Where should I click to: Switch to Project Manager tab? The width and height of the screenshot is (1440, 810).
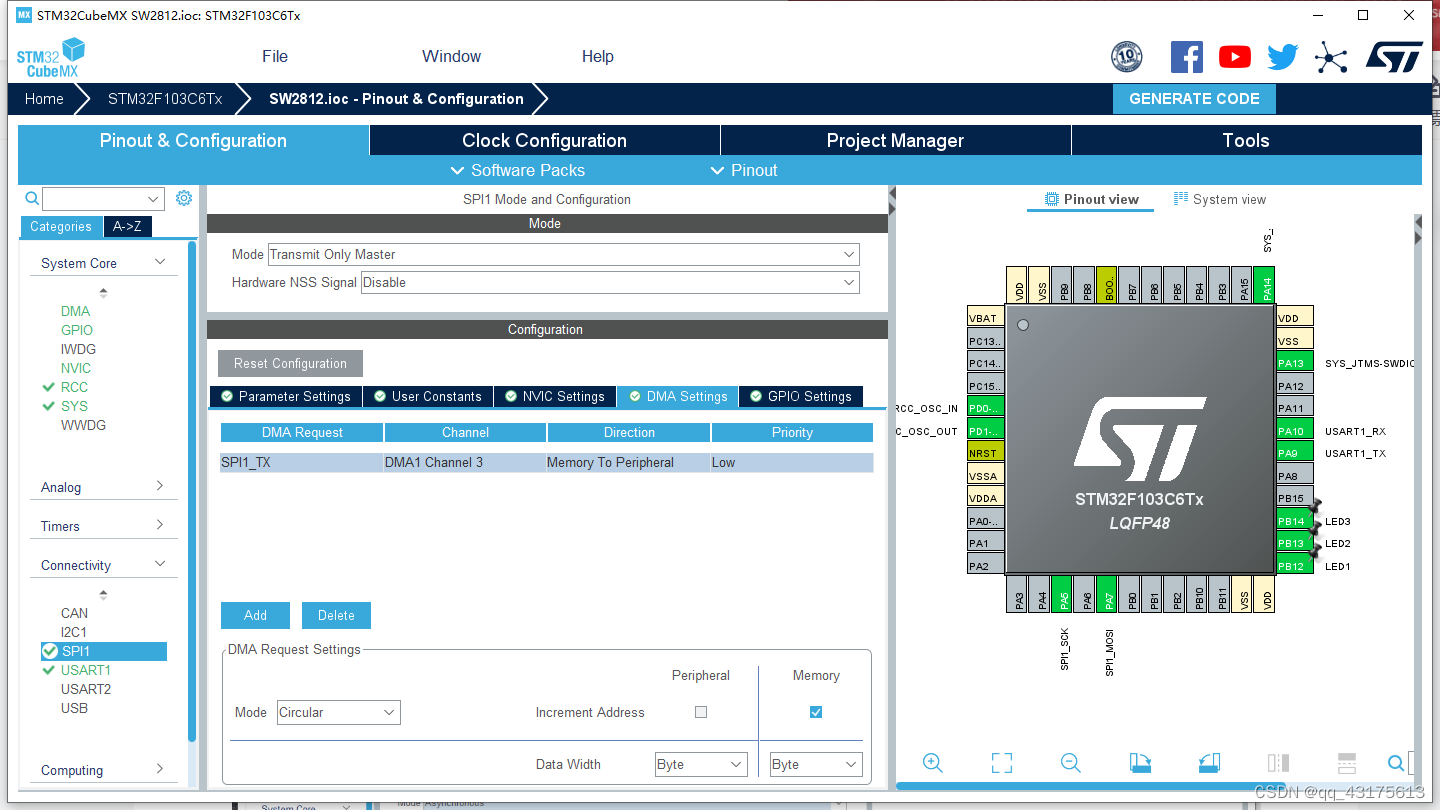tap(895, 140)
